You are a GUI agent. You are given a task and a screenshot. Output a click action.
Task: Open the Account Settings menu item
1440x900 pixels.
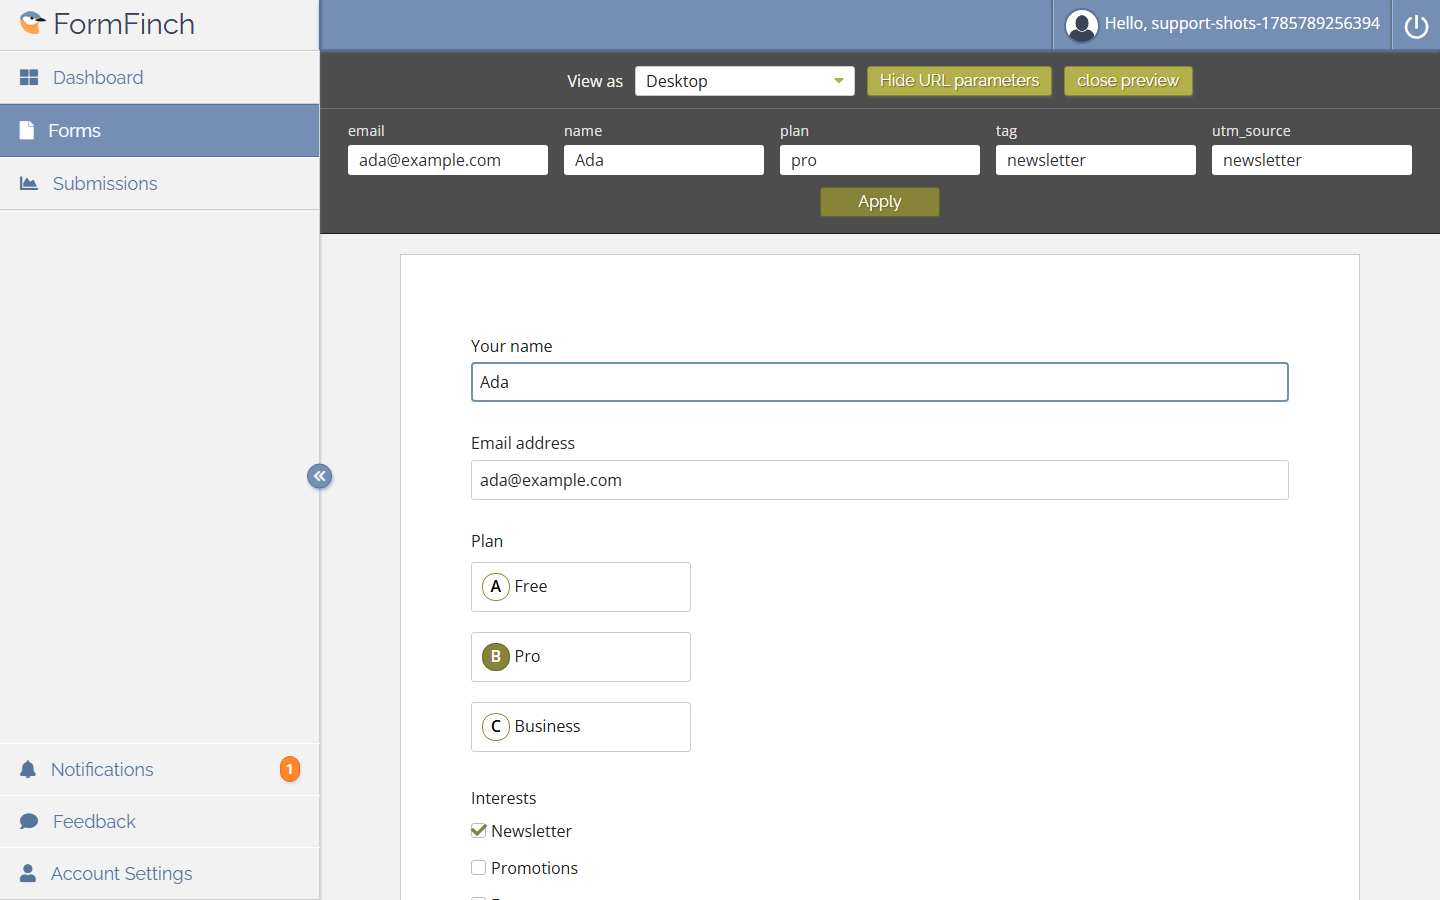(160, 873)
